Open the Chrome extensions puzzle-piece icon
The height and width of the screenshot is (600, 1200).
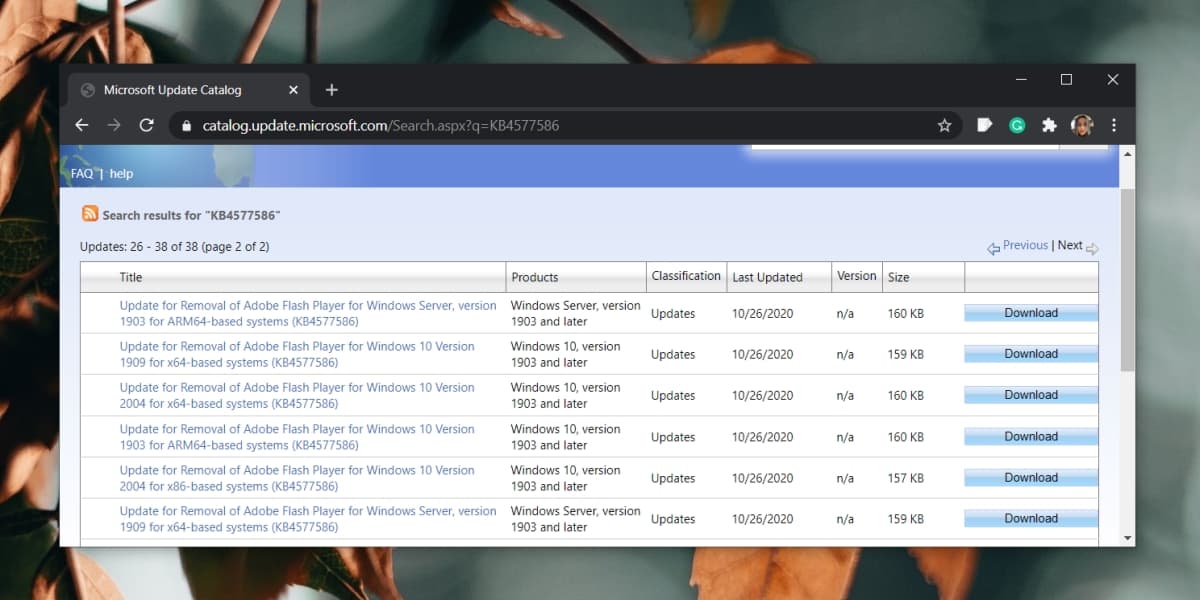tap(1049, 125)
